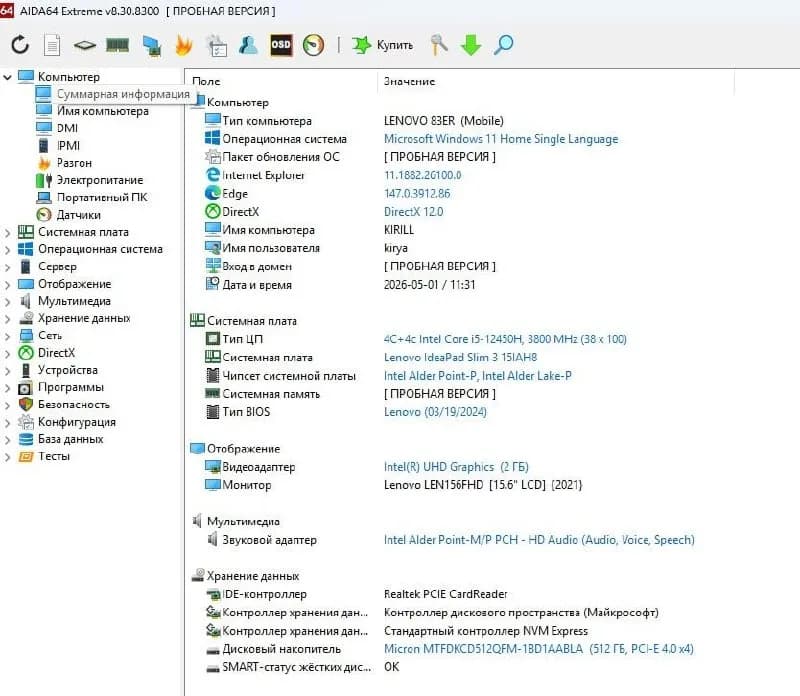
Task: Open the Internet Explorer version 11.1882.26100.0 link
Action: point(422,175)
